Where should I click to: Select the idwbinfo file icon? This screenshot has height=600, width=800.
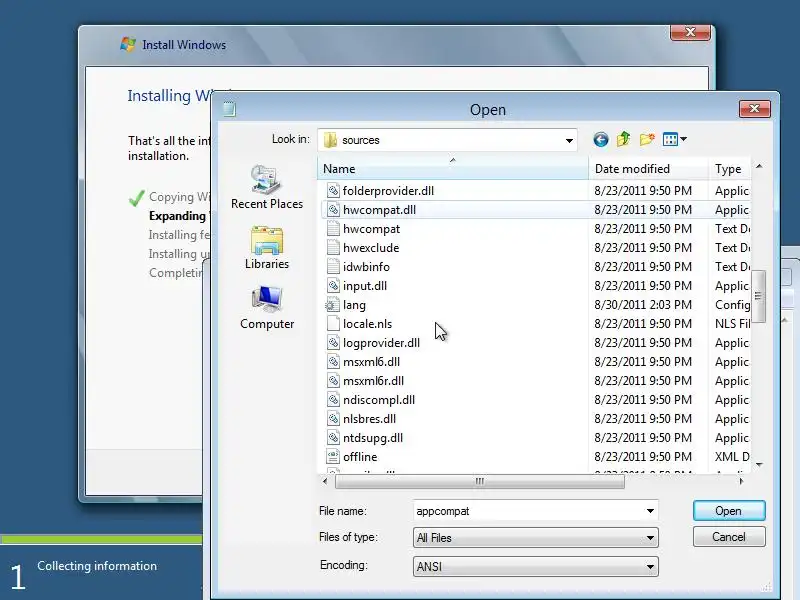(333, 267)
